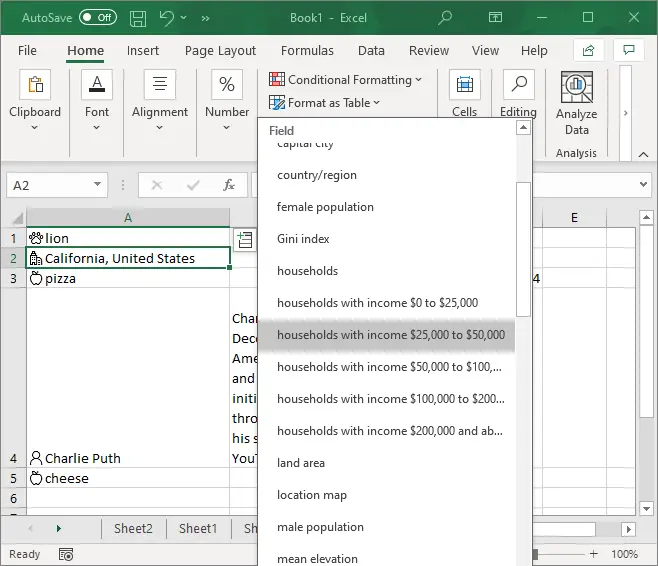Viewport: 658px width, 566px height.
Task: Click the Analyze Data button
Action: pos(577,103)
